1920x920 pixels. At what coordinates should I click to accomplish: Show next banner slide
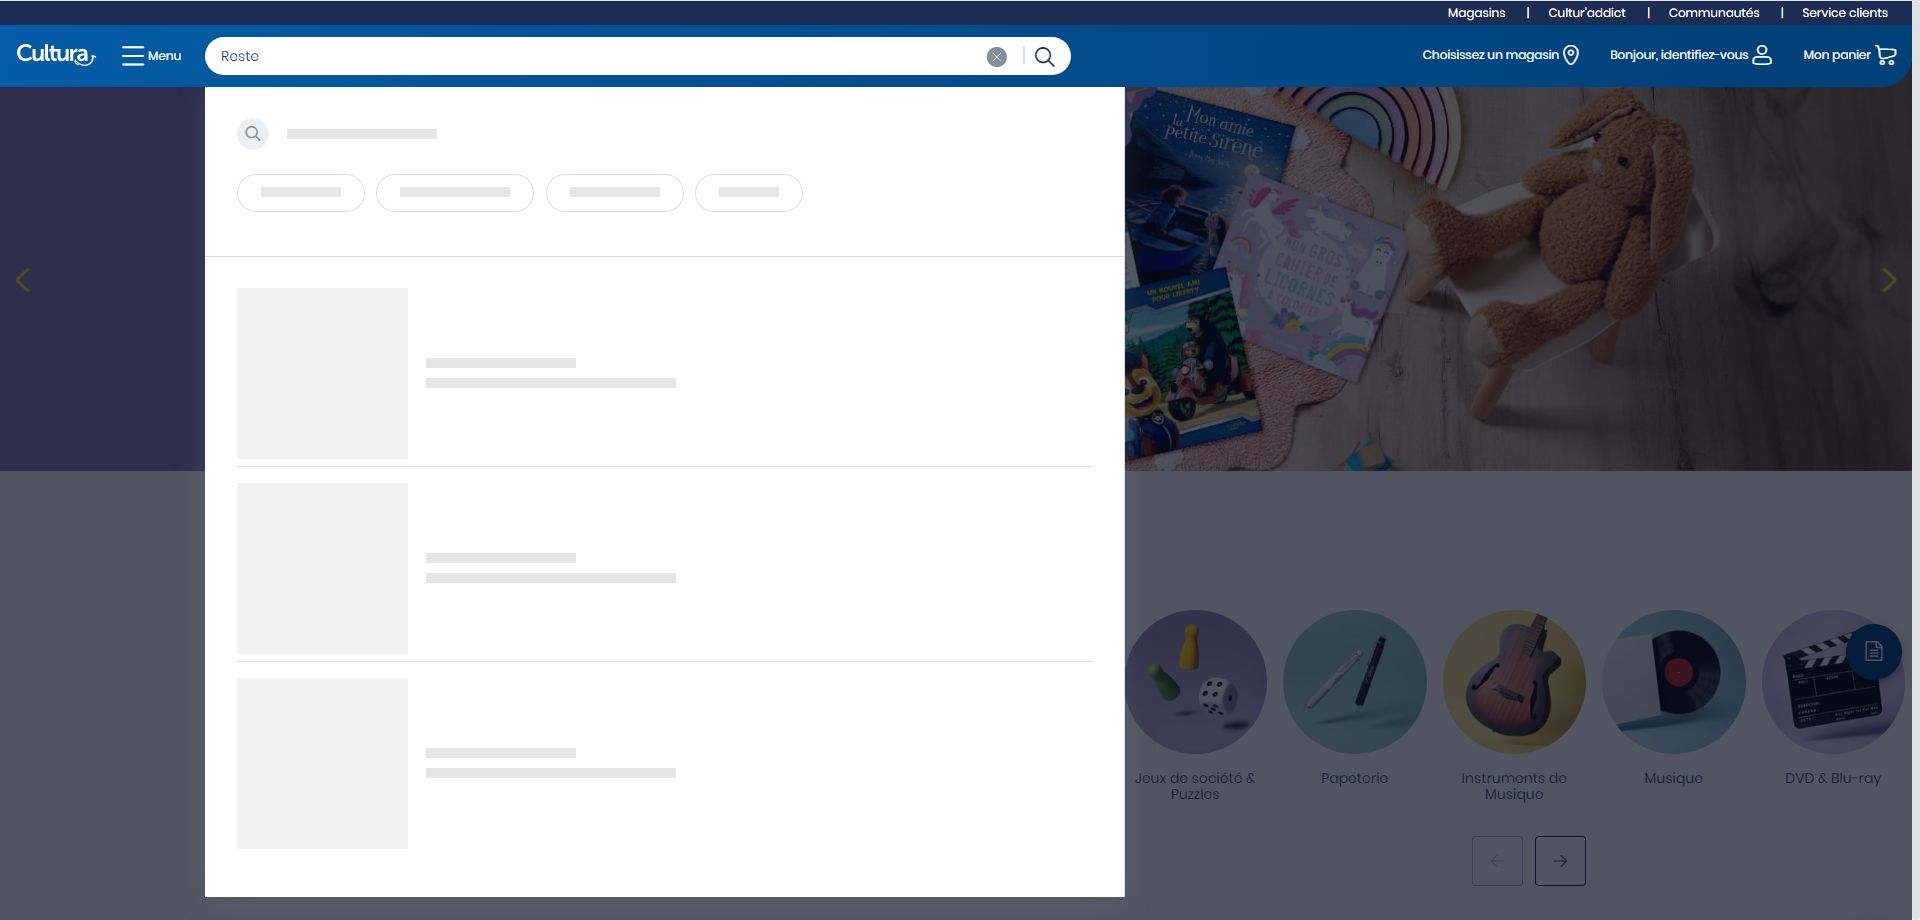[x=1889, y=280]
